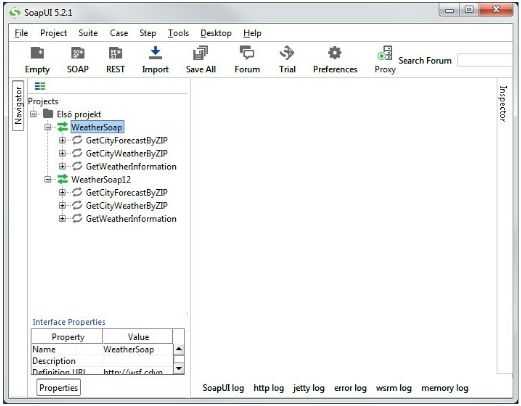Click the Proxy toolbar icon
This screenshot has width=521, height=406.
pos(385,53)
